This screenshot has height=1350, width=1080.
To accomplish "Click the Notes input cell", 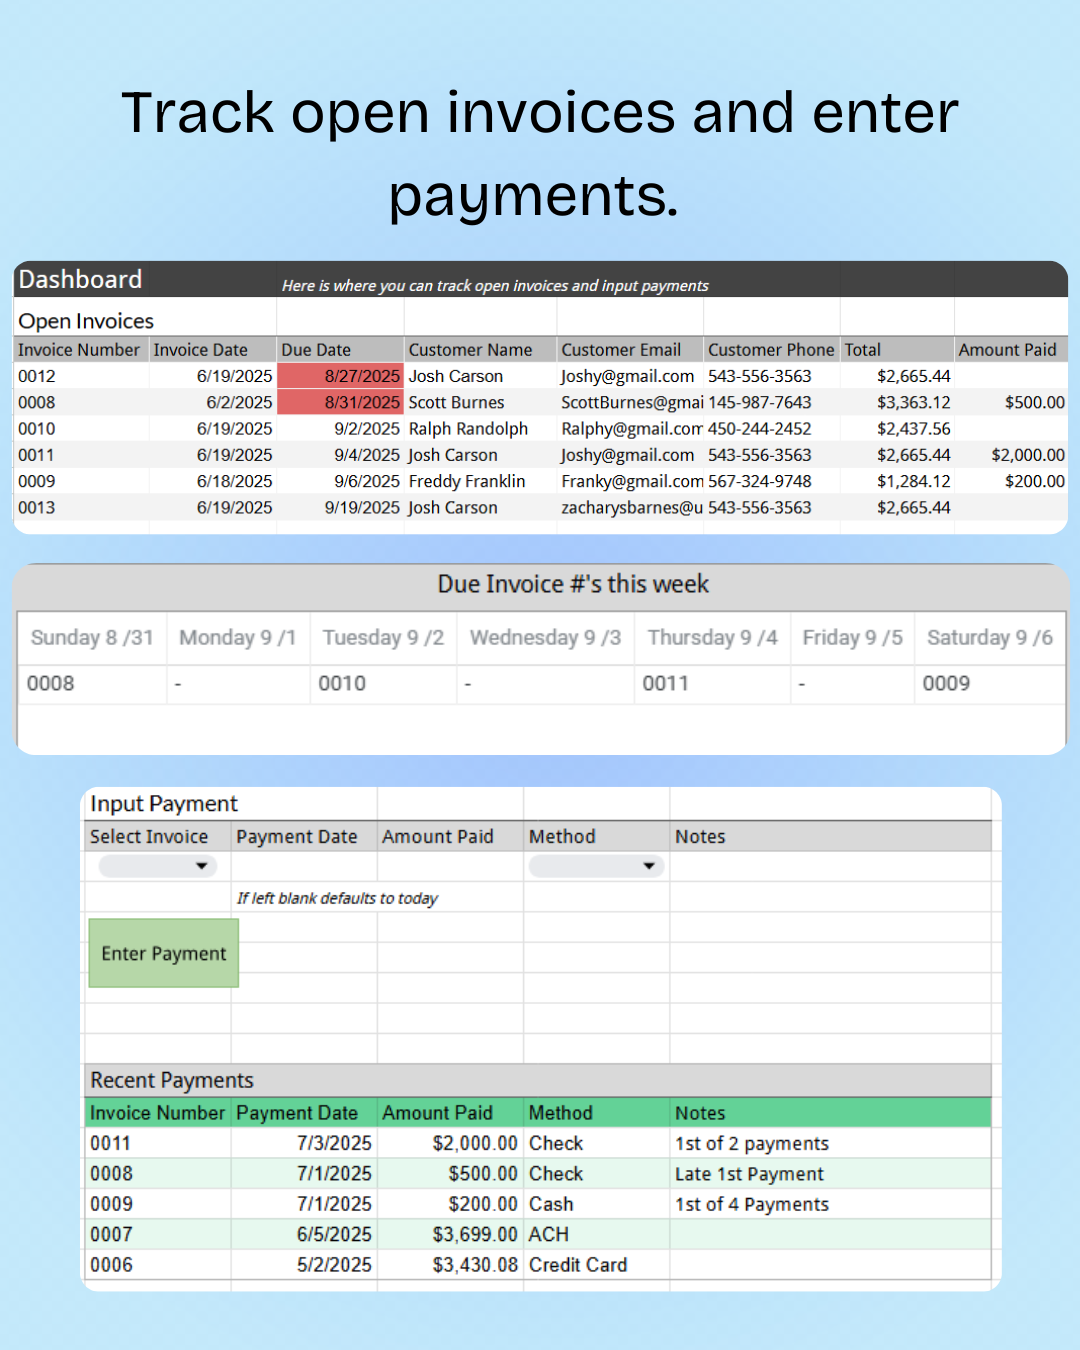I will click(x=830, y=866).
